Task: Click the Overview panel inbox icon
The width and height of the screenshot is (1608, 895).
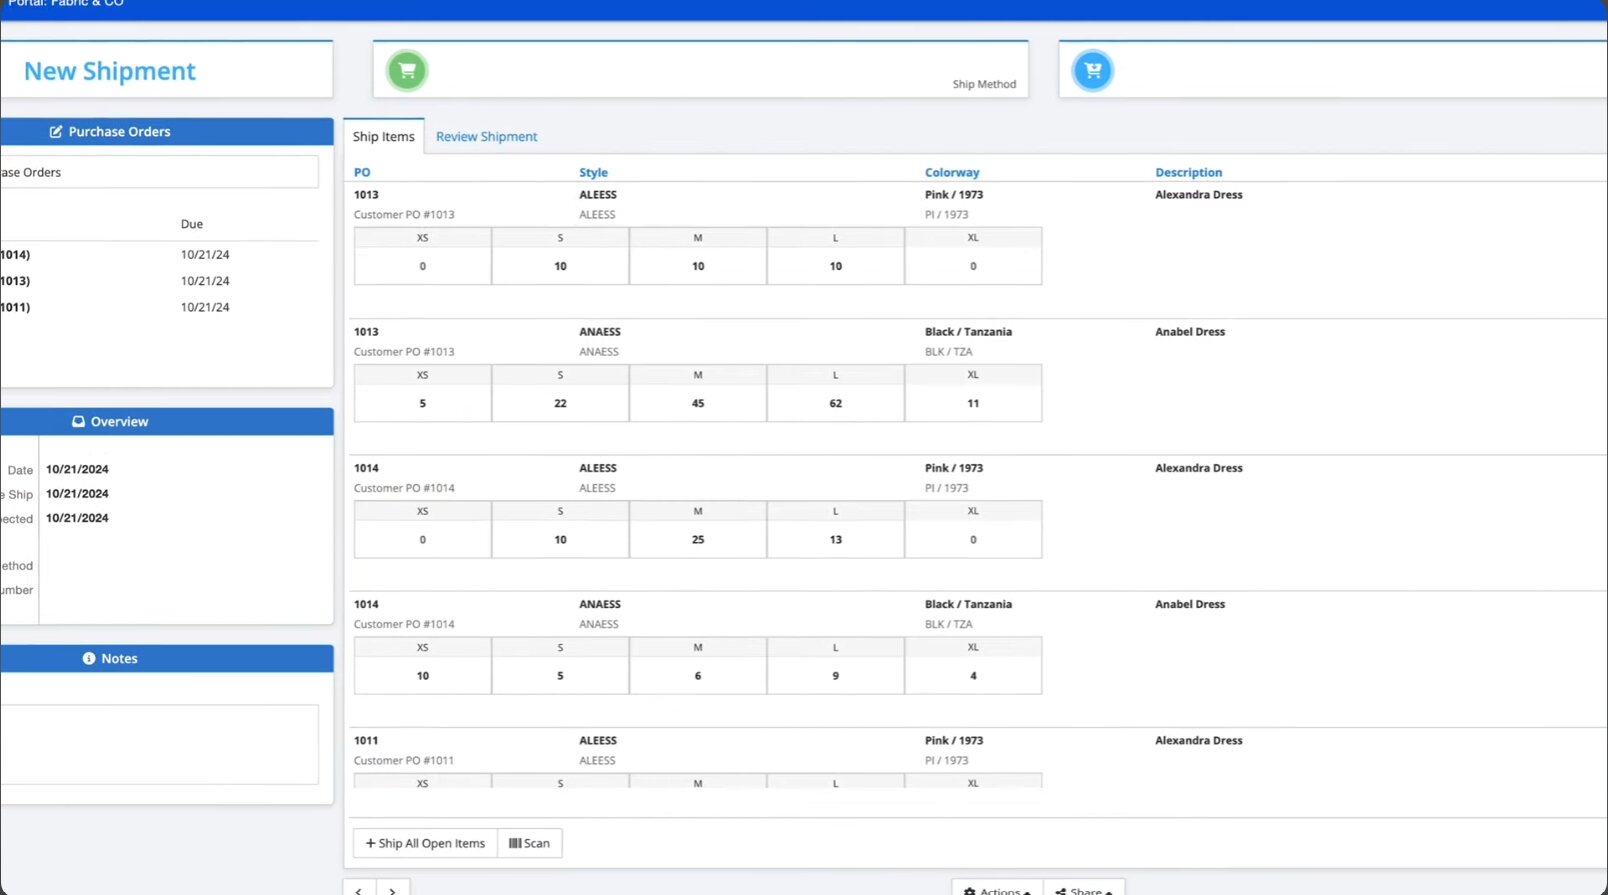Action: [78, 422]
